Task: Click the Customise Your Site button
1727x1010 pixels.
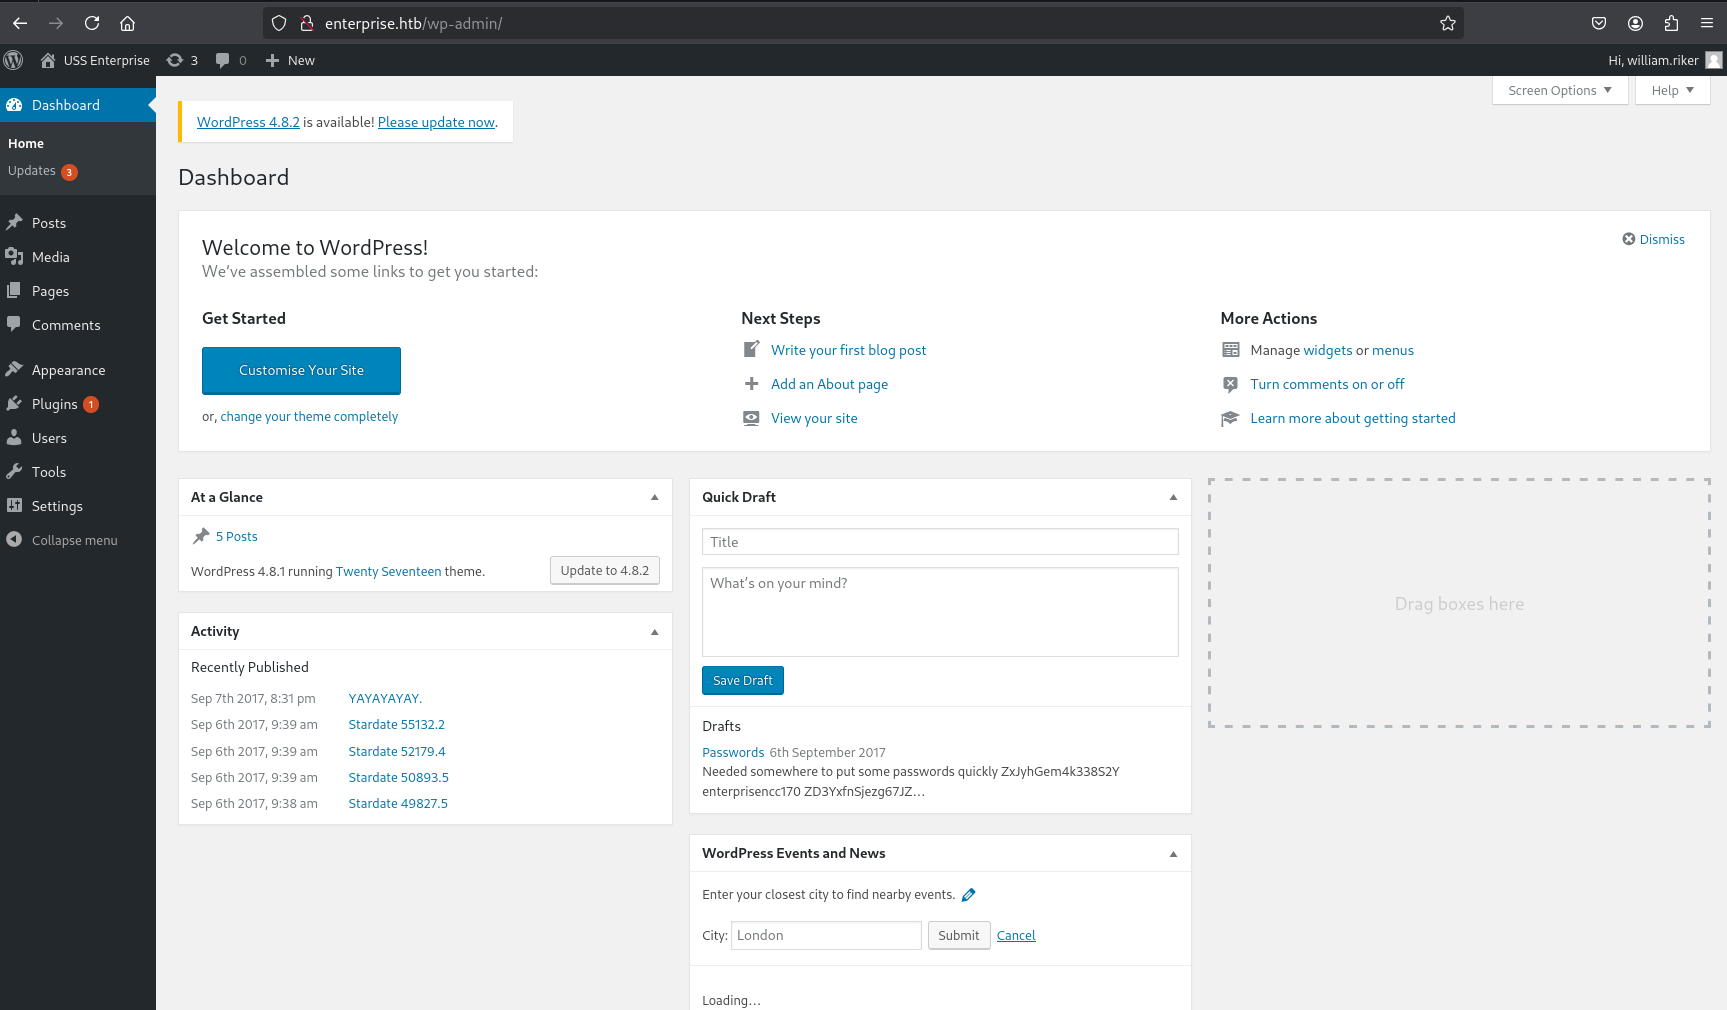Action: coord(301,370)
